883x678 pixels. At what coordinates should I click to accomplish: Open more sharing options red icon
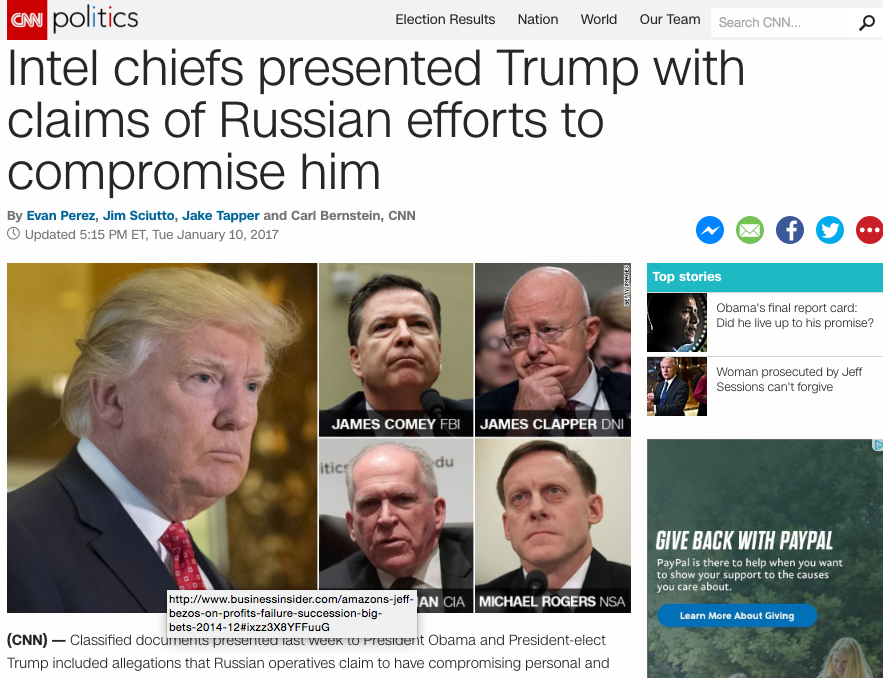tap(869, 230)
